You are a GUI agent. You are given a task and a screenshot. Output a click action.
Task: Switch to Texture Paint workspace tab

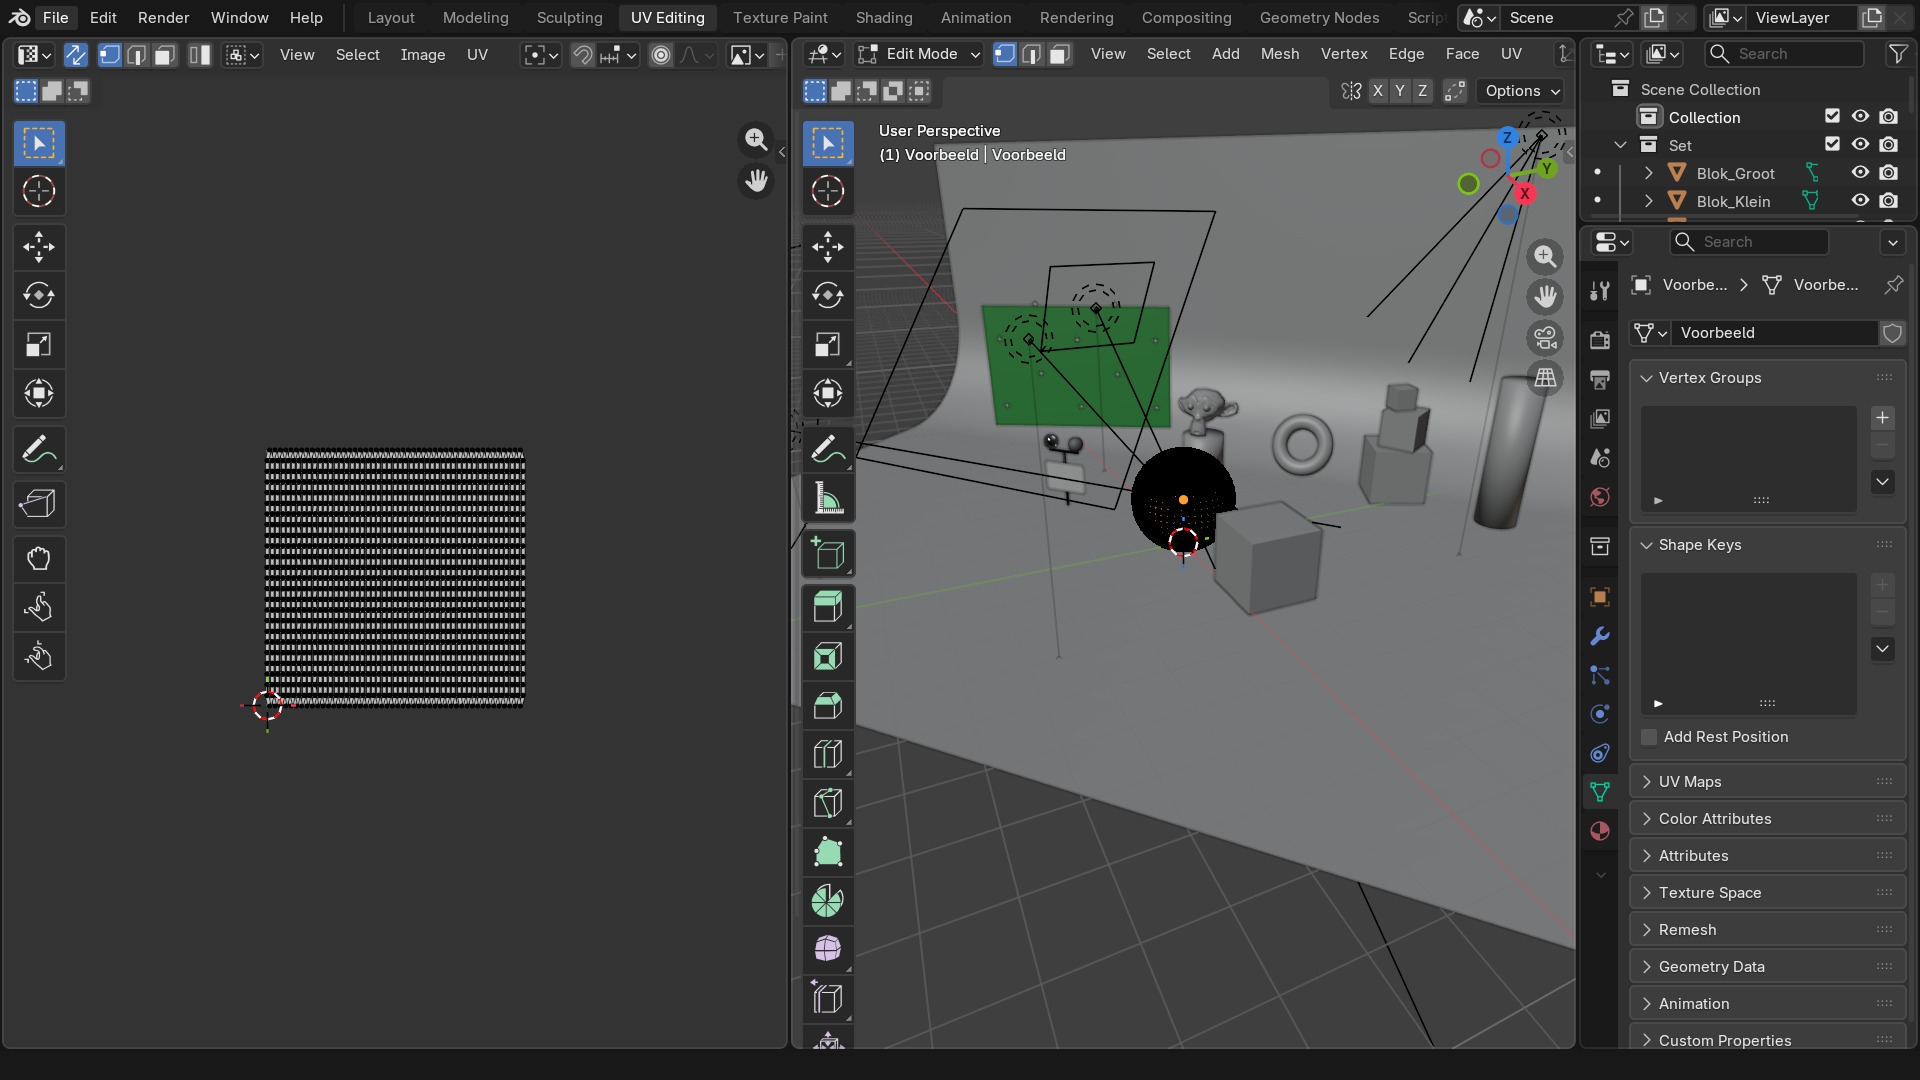pyautogui.click(x=780, y=18)
